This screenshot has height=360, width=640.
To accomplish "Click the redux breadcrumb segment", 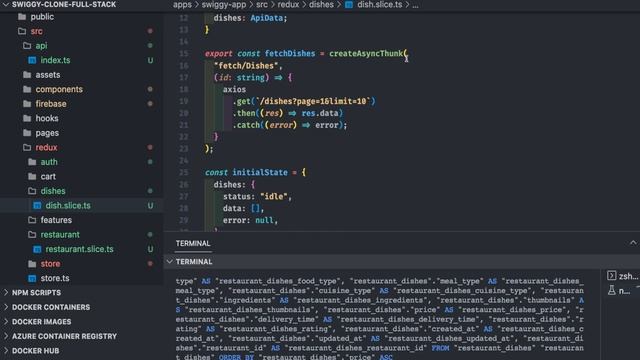I will point(288,4).
